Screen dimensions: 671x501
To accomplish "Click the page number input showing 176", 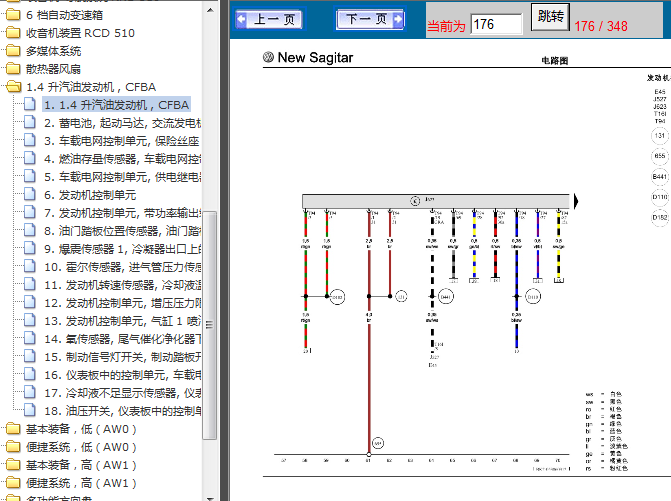I will [x=496, y=24].
